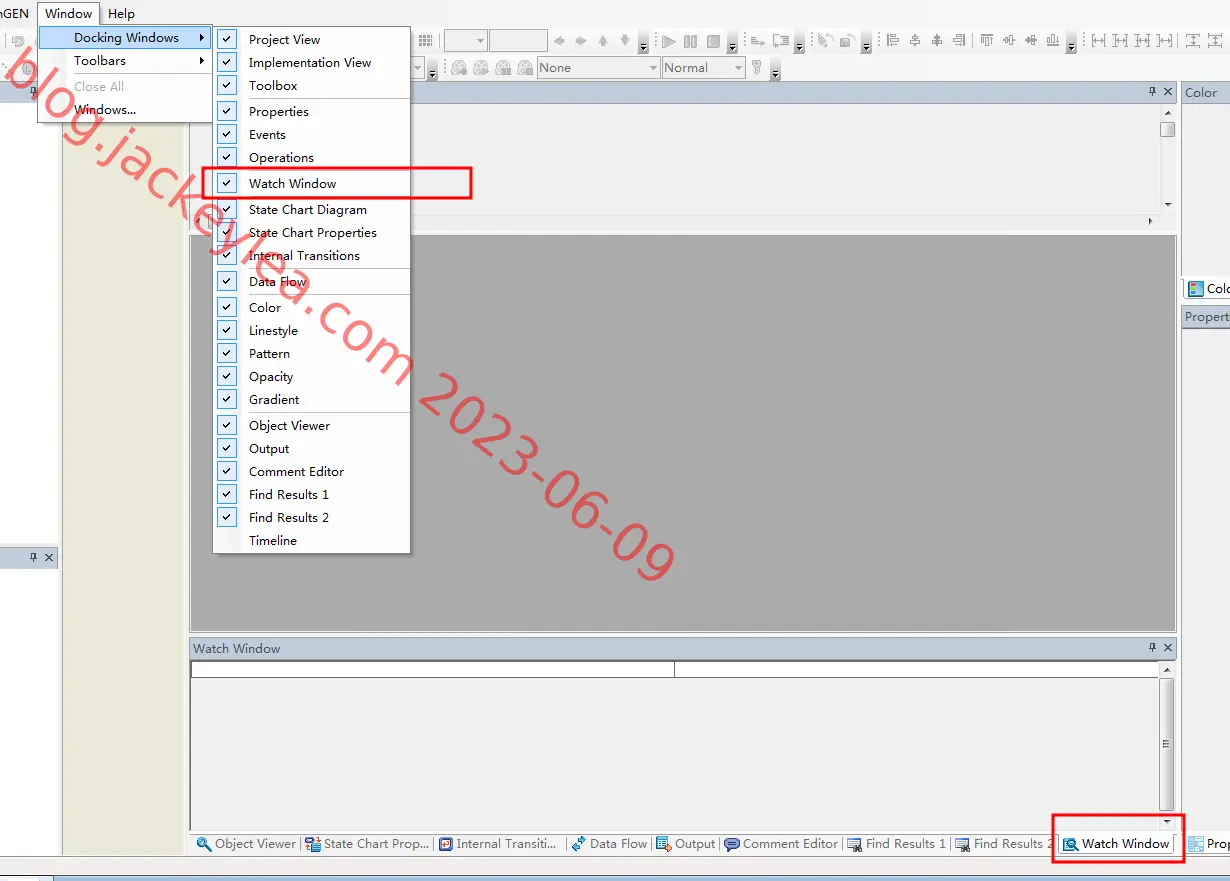Click the Pause simulation toolbar icon
Image resolution: width=1230 pixels, height=881 pixels.
691,41
